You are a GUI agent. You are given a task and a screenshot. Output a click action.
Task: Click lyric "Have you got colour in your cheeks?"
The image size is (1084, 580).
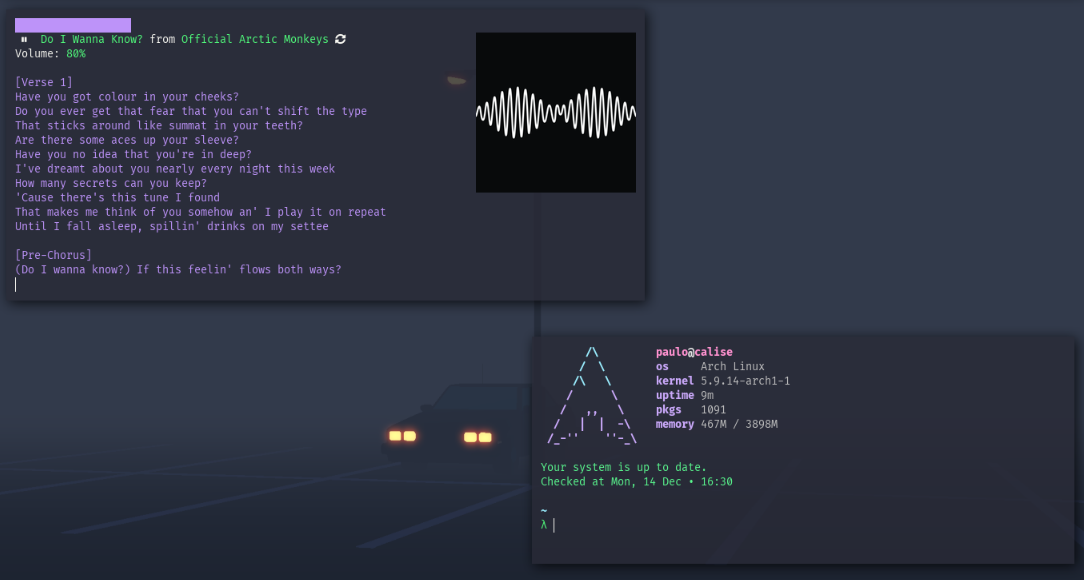click(x=127, y=97)
